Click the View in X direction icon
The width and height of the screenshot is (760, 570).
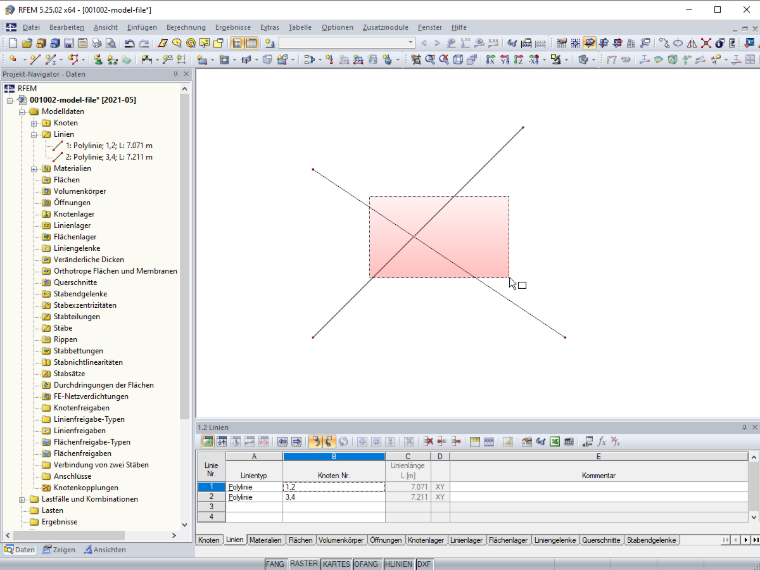491,60
